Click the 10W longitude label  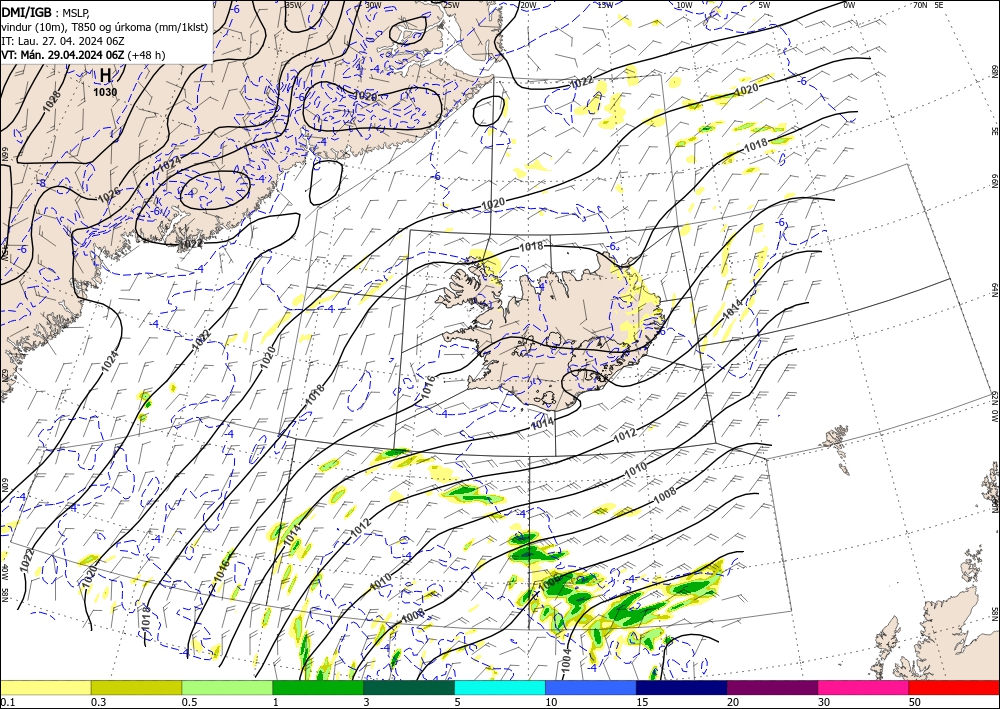click(x=684, y=5)
